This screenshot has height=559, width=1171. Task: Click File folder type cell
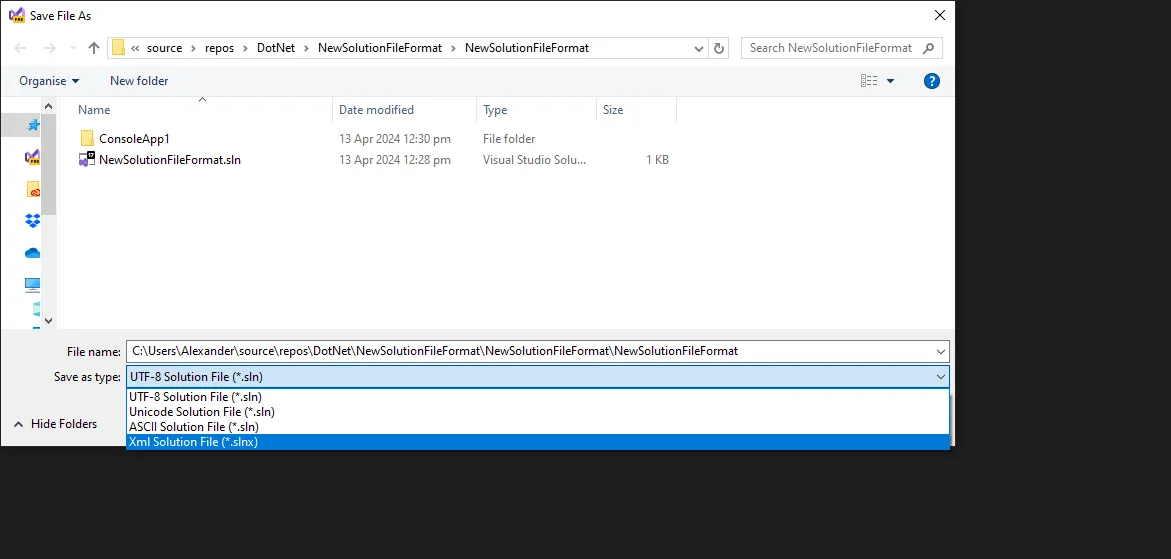click(509, 139)
